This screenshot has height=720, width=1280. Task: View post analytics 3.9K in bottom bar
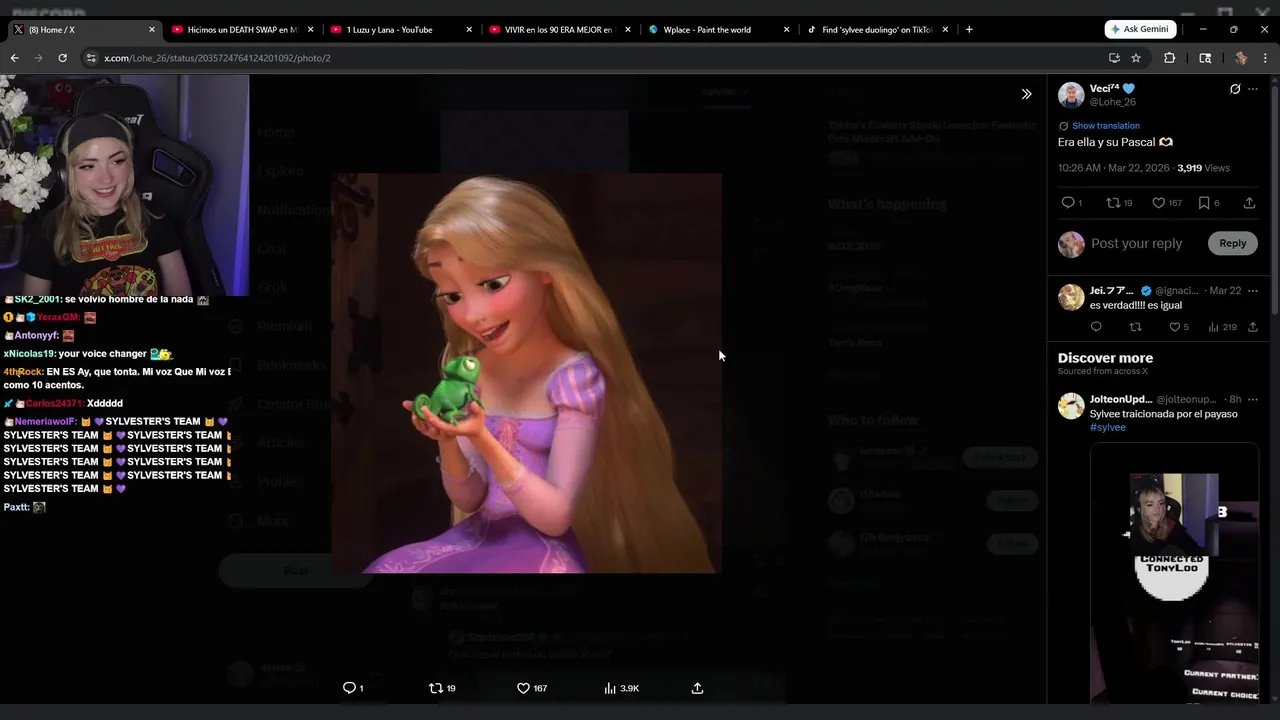click(621, 688)
